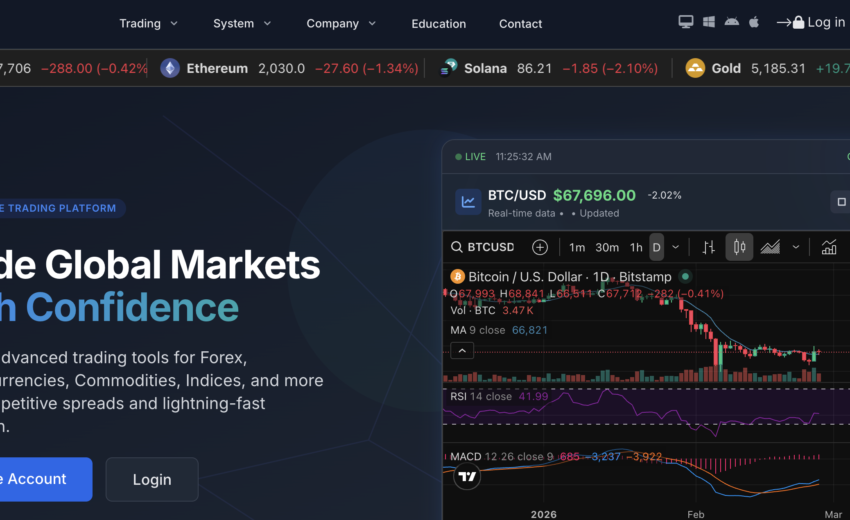This screenshot has width=850, height=520.
Task: Click the Trading Platform badge
Action: (x=62, y=208)
